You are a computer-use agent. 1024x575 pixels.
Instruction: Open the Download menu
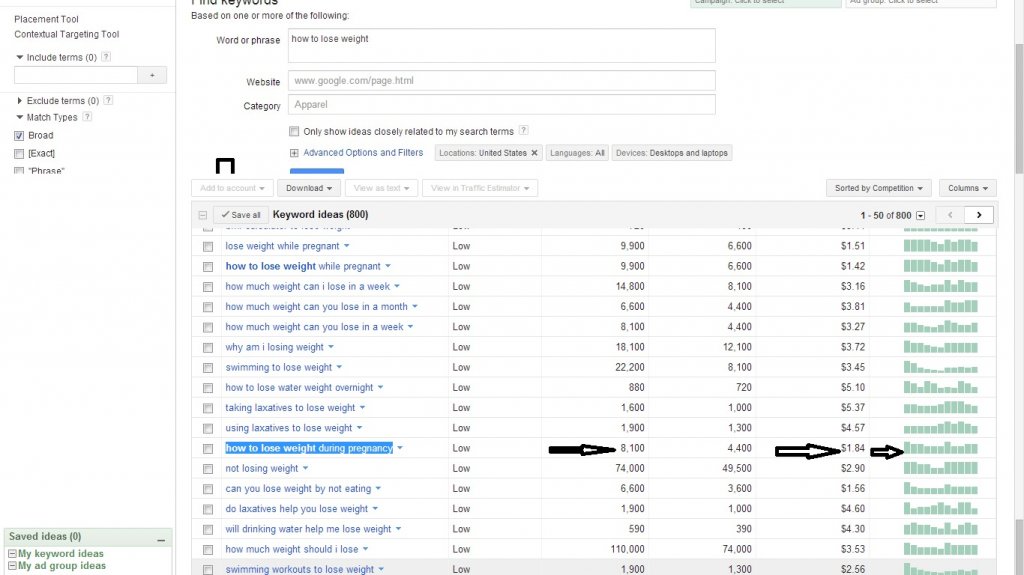pyautogui.click(x=308, y=188)
